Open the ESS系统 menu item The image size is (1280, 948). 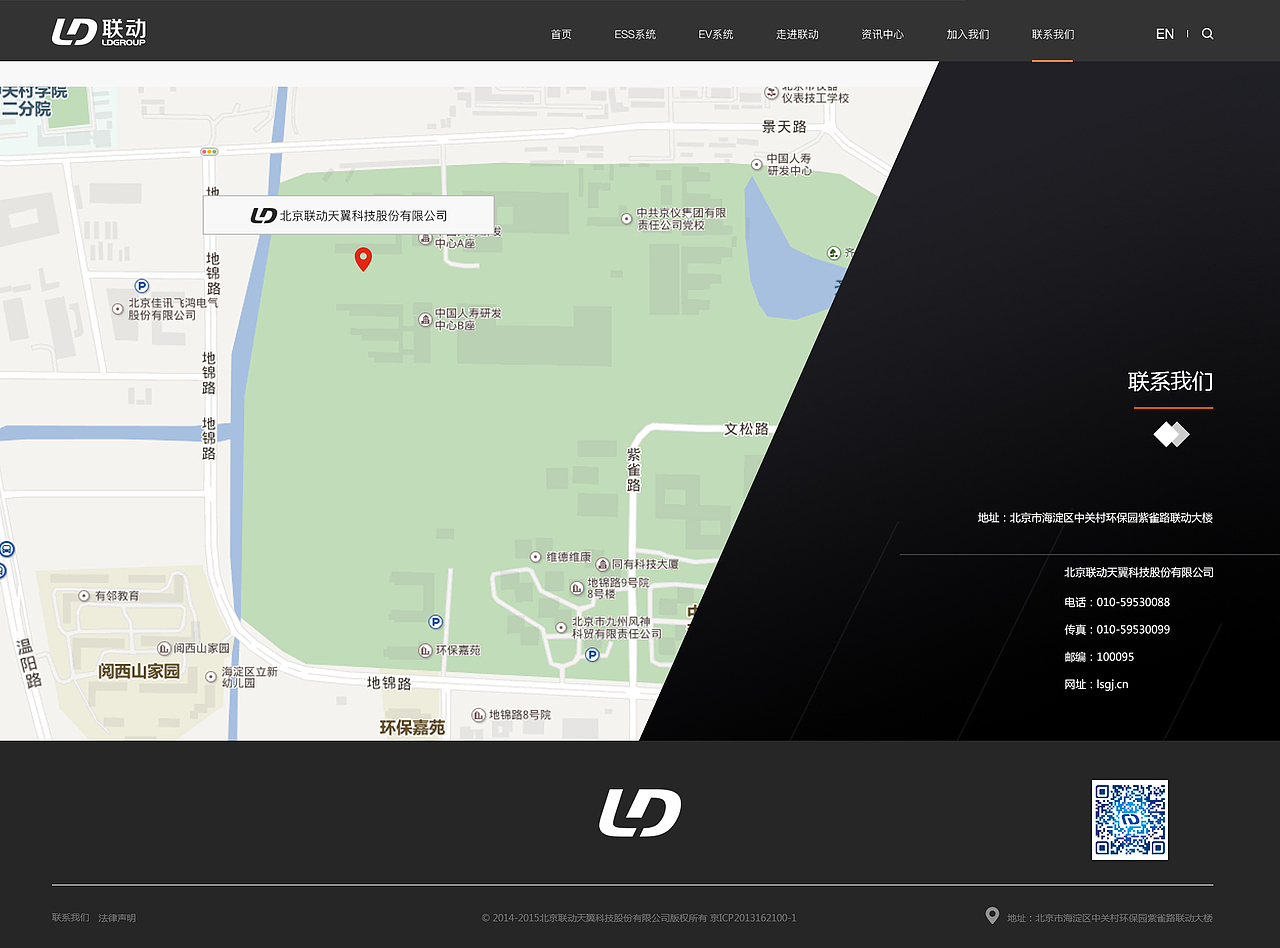(635, 34)
